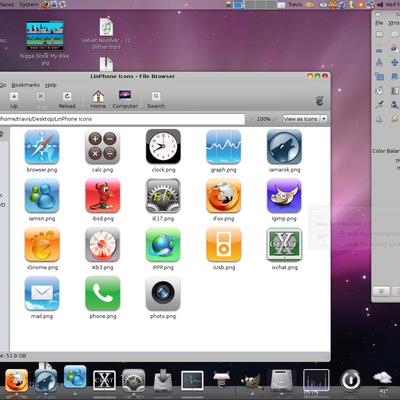400x400 pixels.
Task: Select the iGnome.png foot icon
Action: pyautogui.click(x=42, y=245)
